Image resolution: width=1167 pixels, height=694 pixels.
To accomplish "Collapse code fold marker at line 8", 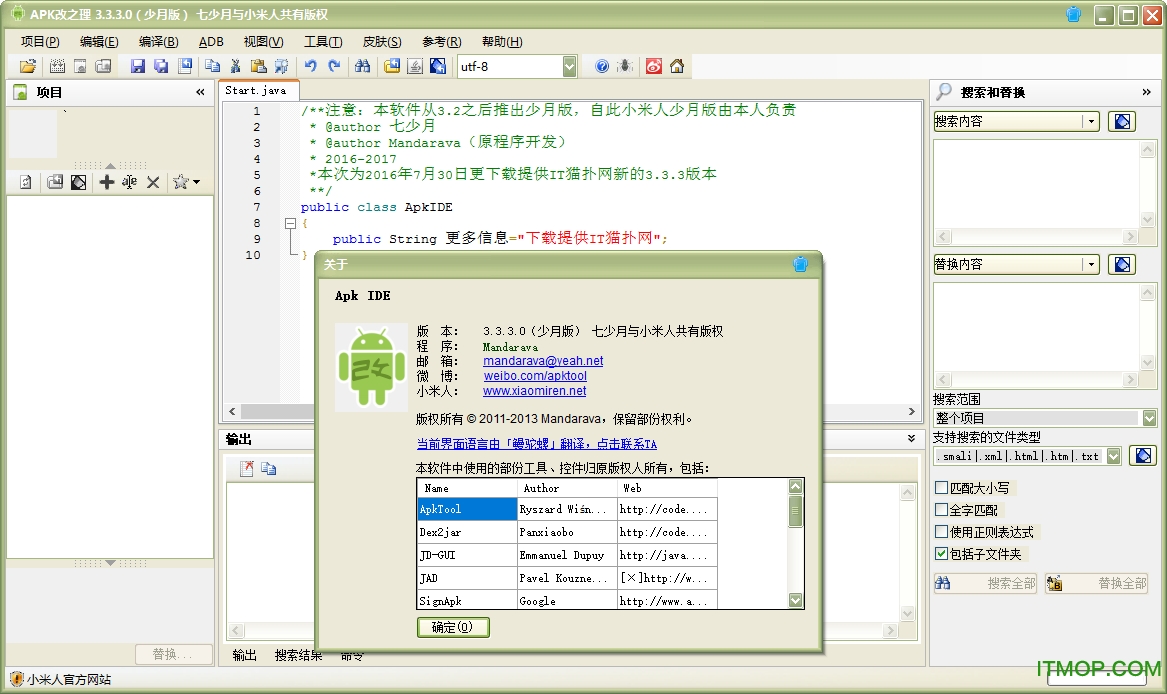I will (290, 223).
